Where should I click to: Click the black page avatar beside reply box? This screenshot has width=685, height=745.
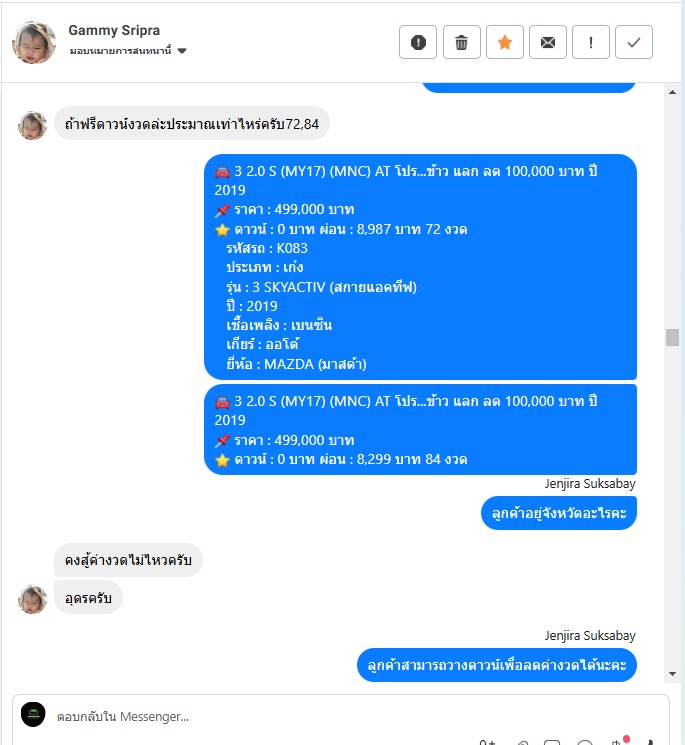point(33,714)
